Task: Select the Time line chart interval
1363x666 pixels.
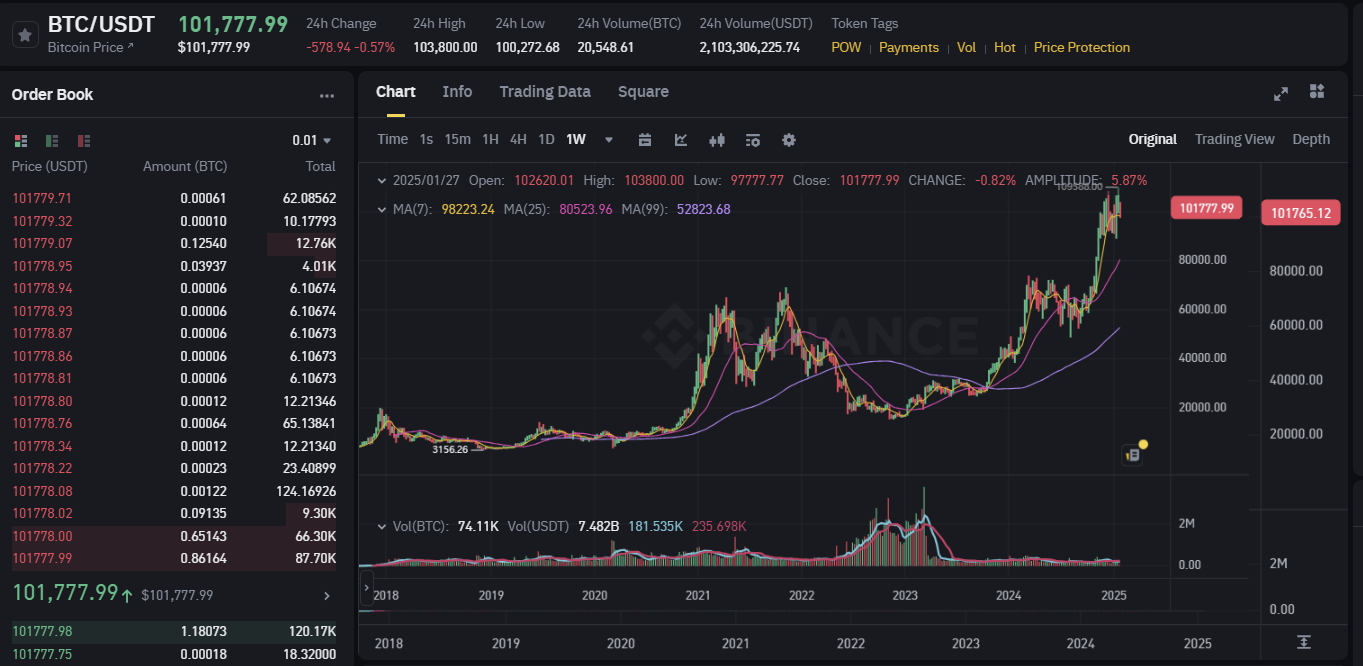Action: tap(393, 139)
